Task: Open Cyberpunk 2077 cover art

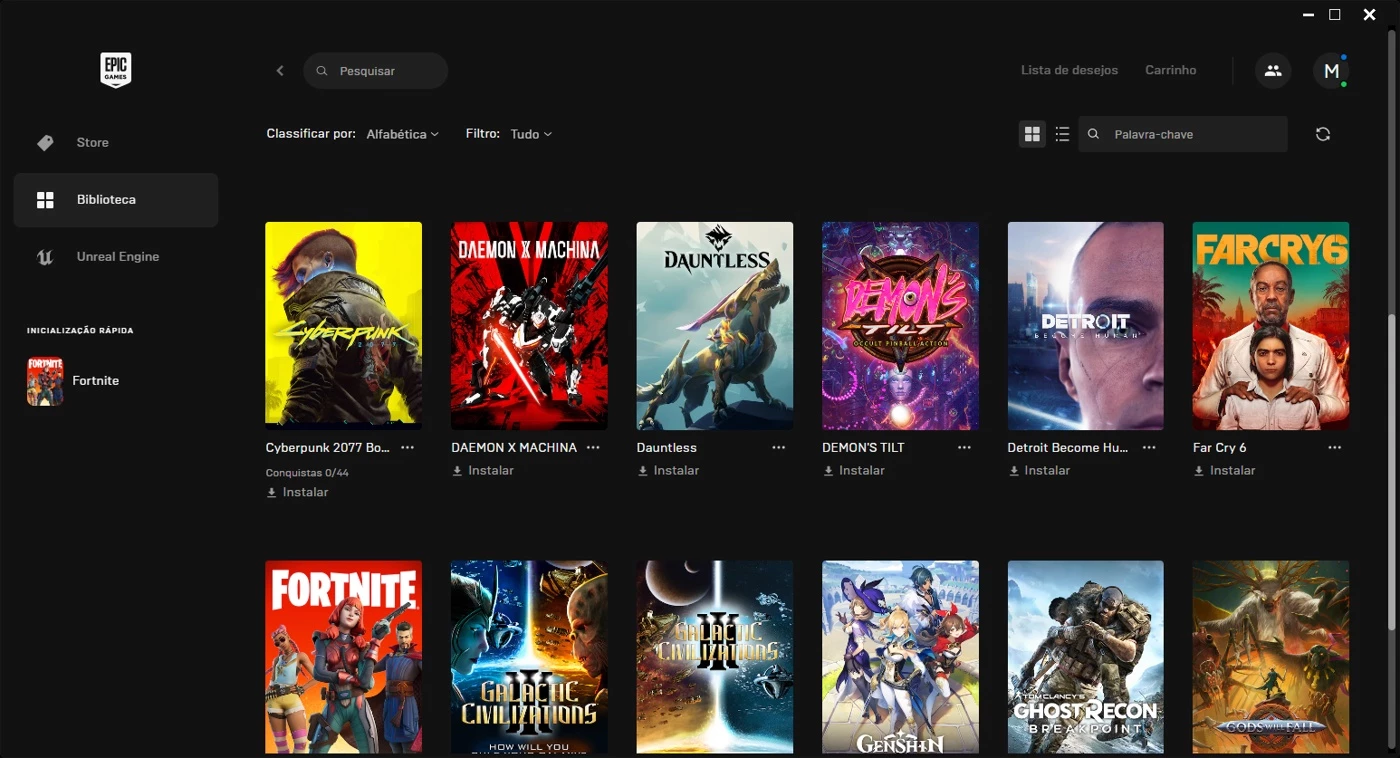Action: tap(343, 326)
